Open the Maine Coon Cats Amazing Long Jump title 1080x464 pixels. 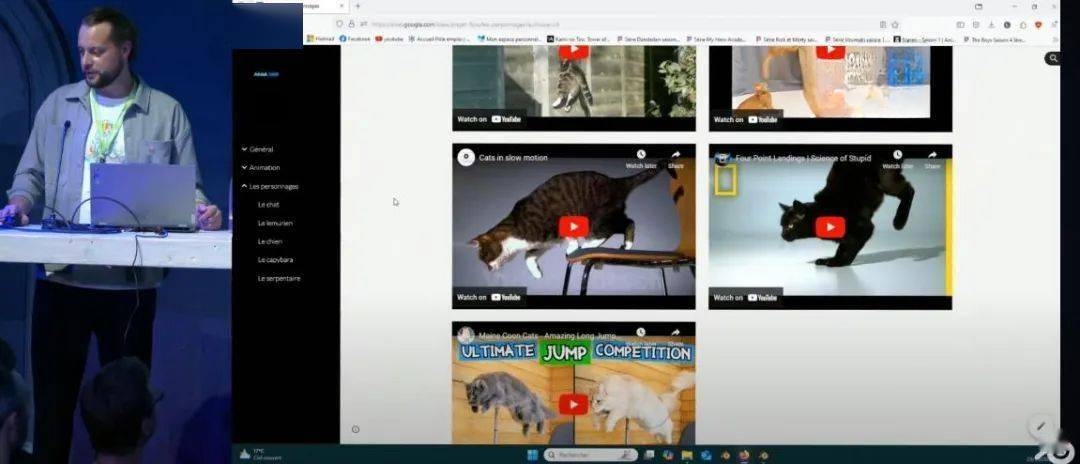pos(548,335)
